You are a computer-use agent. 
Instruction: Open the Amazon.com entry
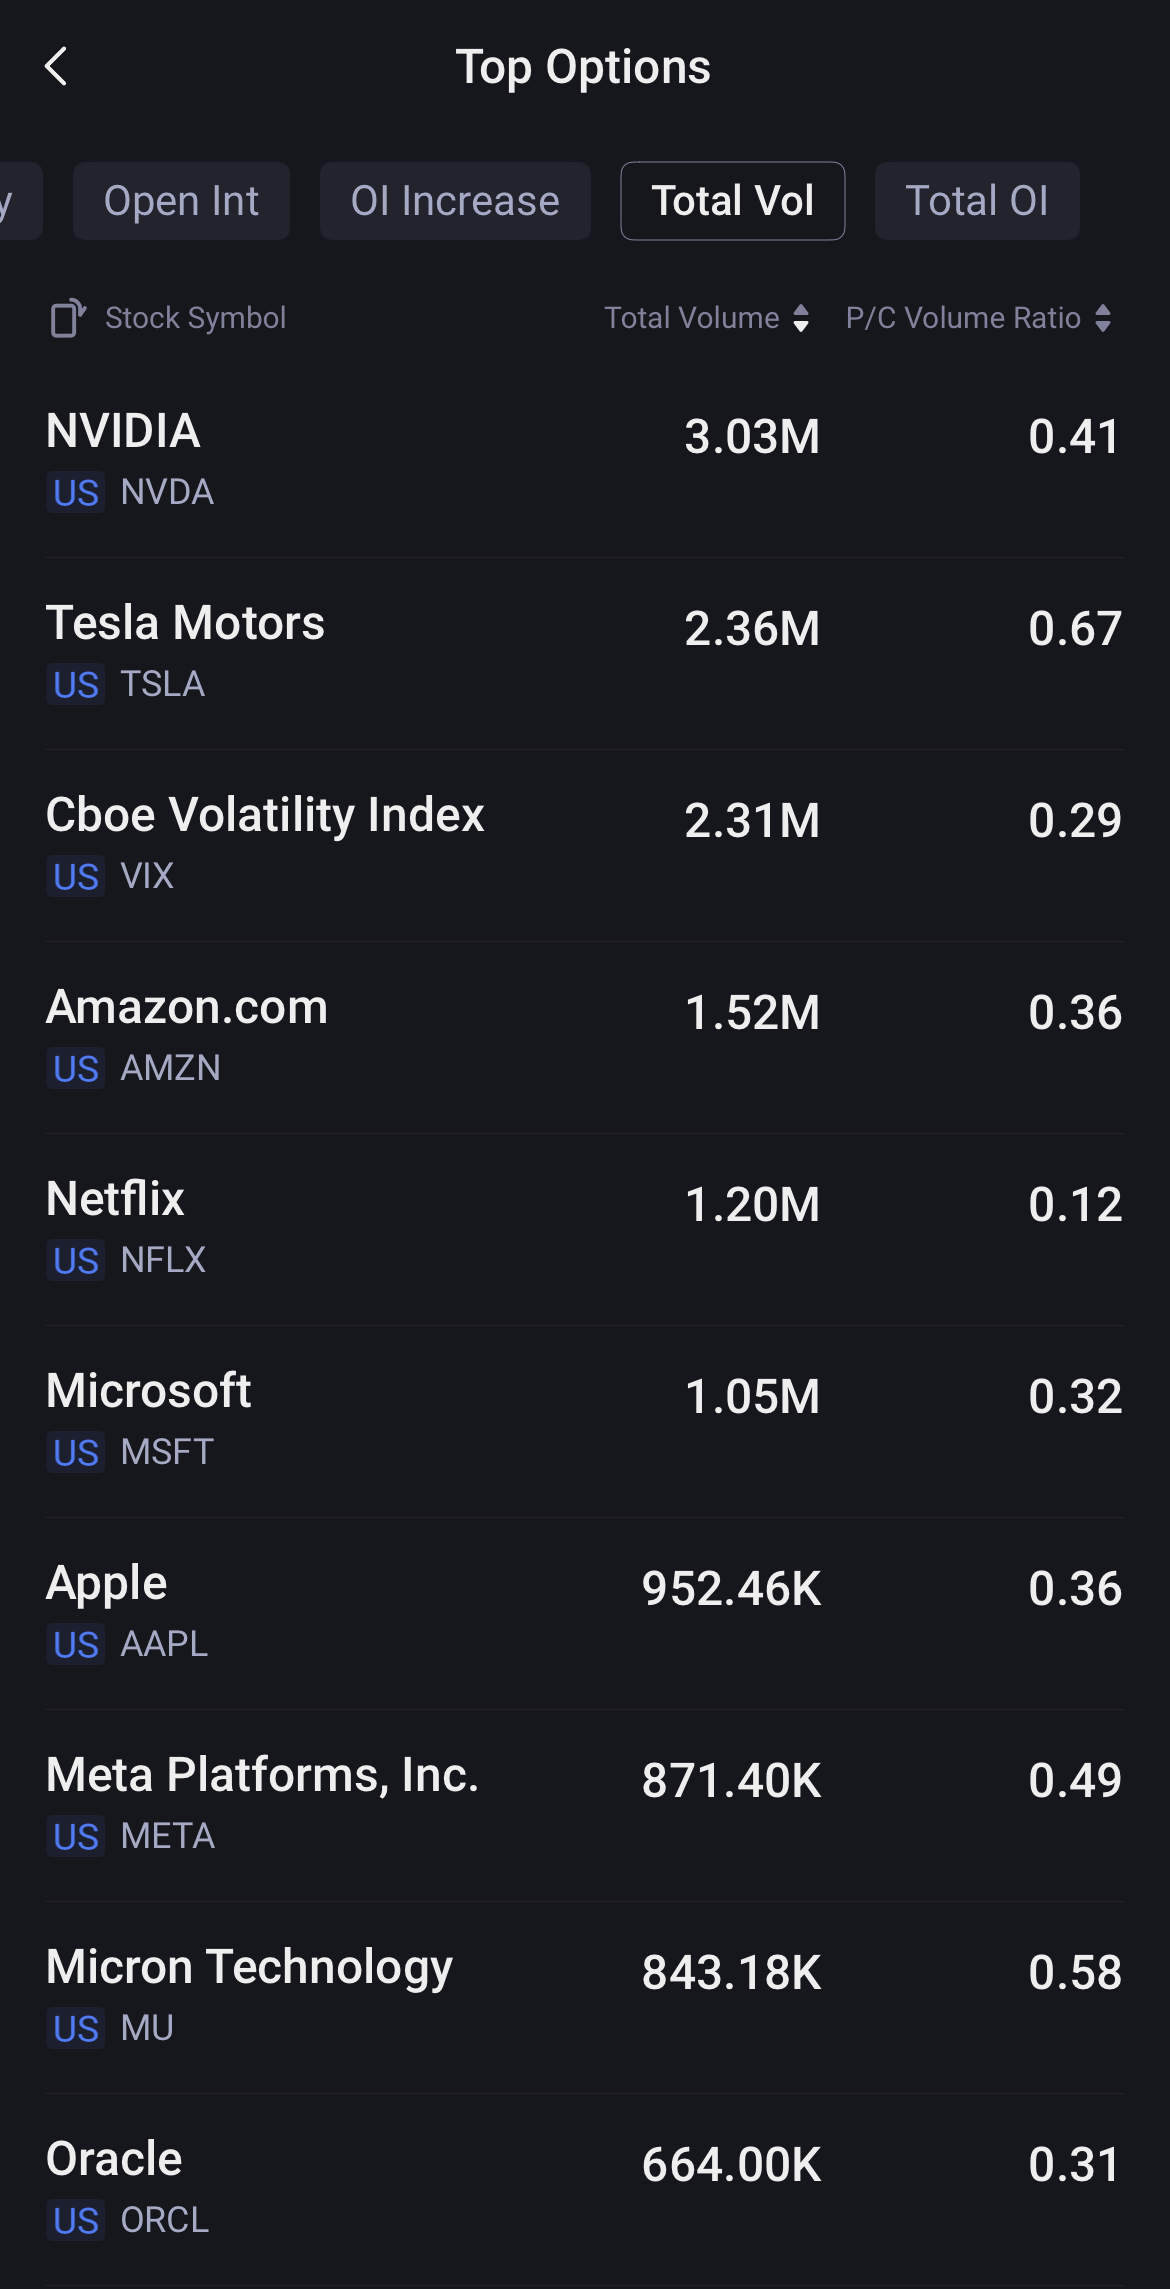point(584,1036)
